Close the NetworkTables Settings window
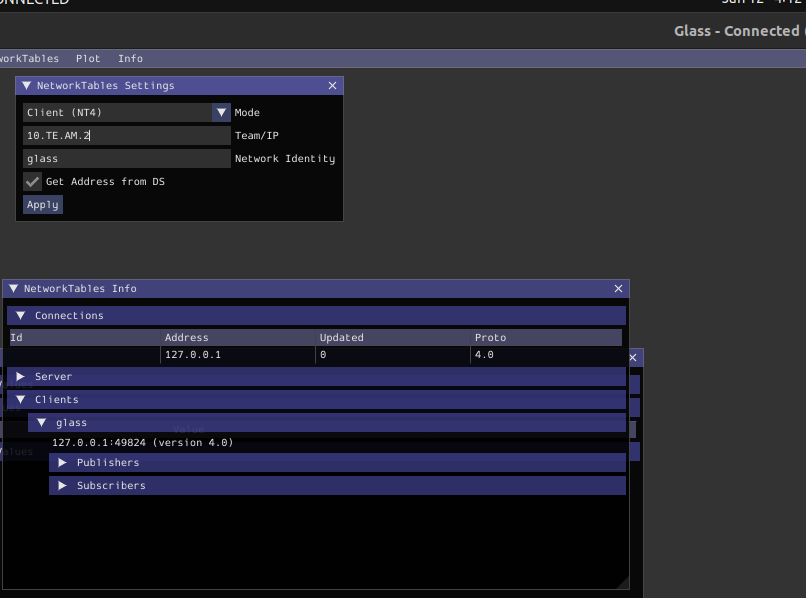This screenshot has height=598, width=806. [333, 86]
